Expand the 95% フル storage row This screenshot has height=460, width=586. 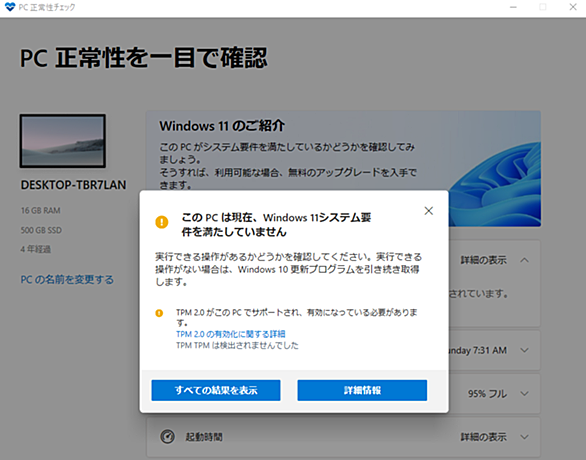[525, 393]
